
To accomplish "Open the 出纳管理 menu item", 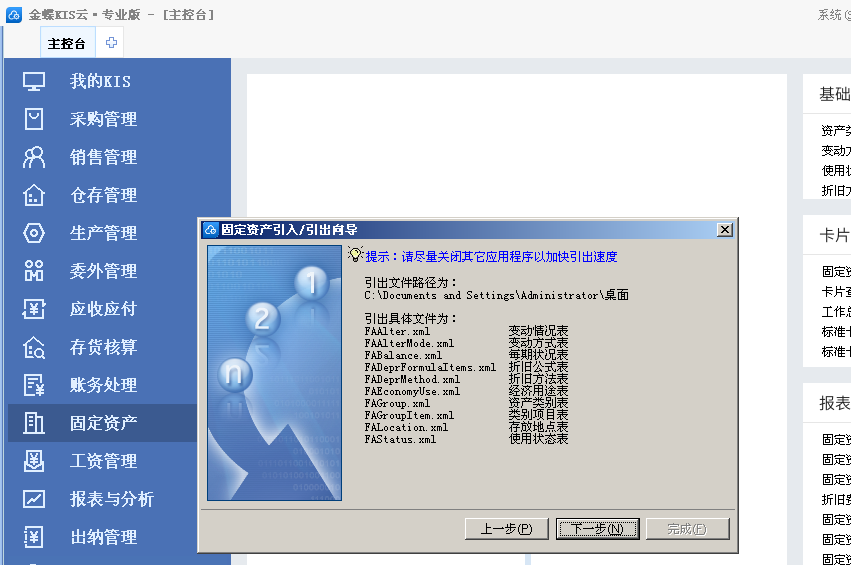I will [103, 537].
